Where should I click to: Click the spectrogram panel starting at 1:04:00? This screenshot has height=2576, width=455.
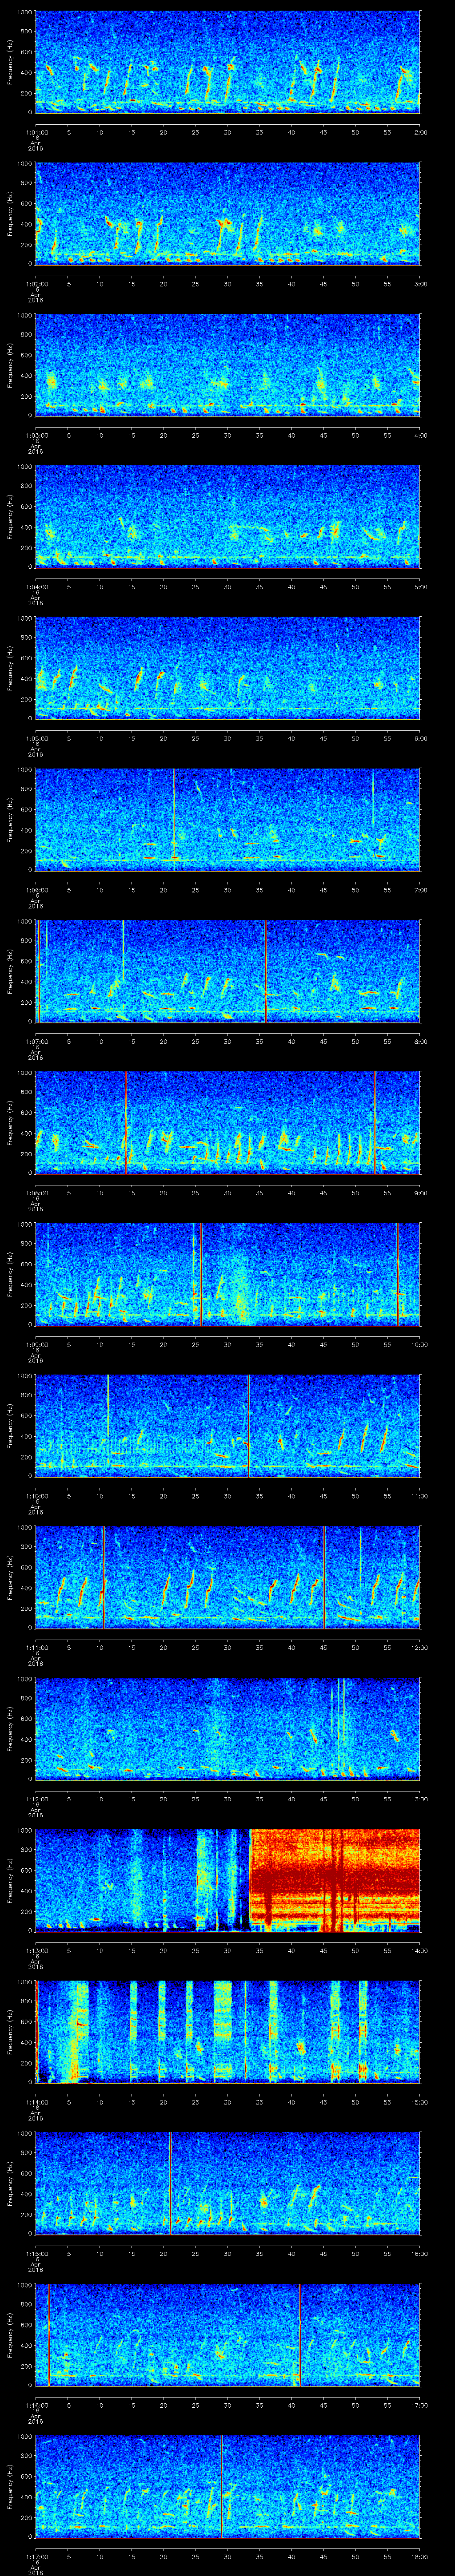[228, 516]
